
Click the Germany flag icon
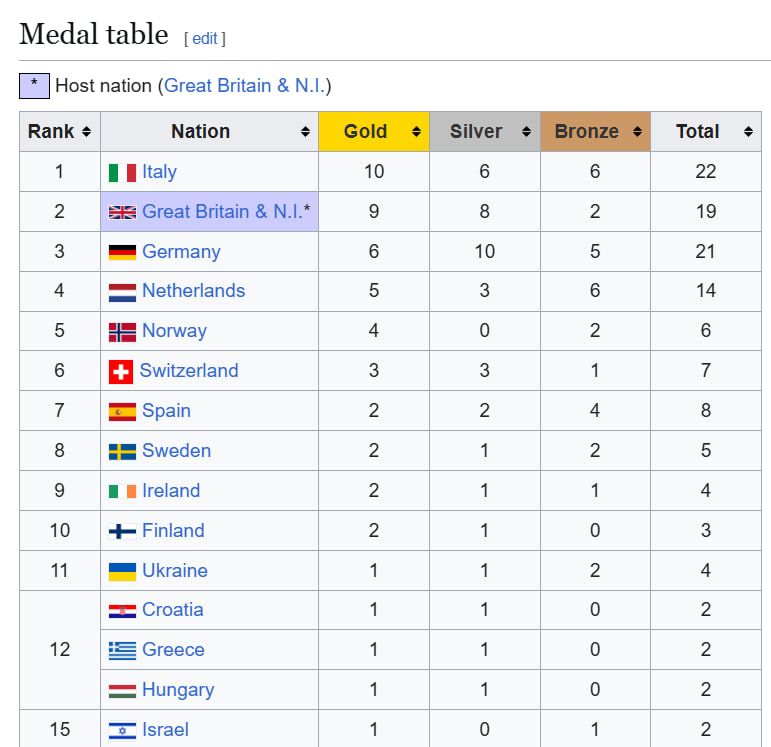[x=122, y=252]
